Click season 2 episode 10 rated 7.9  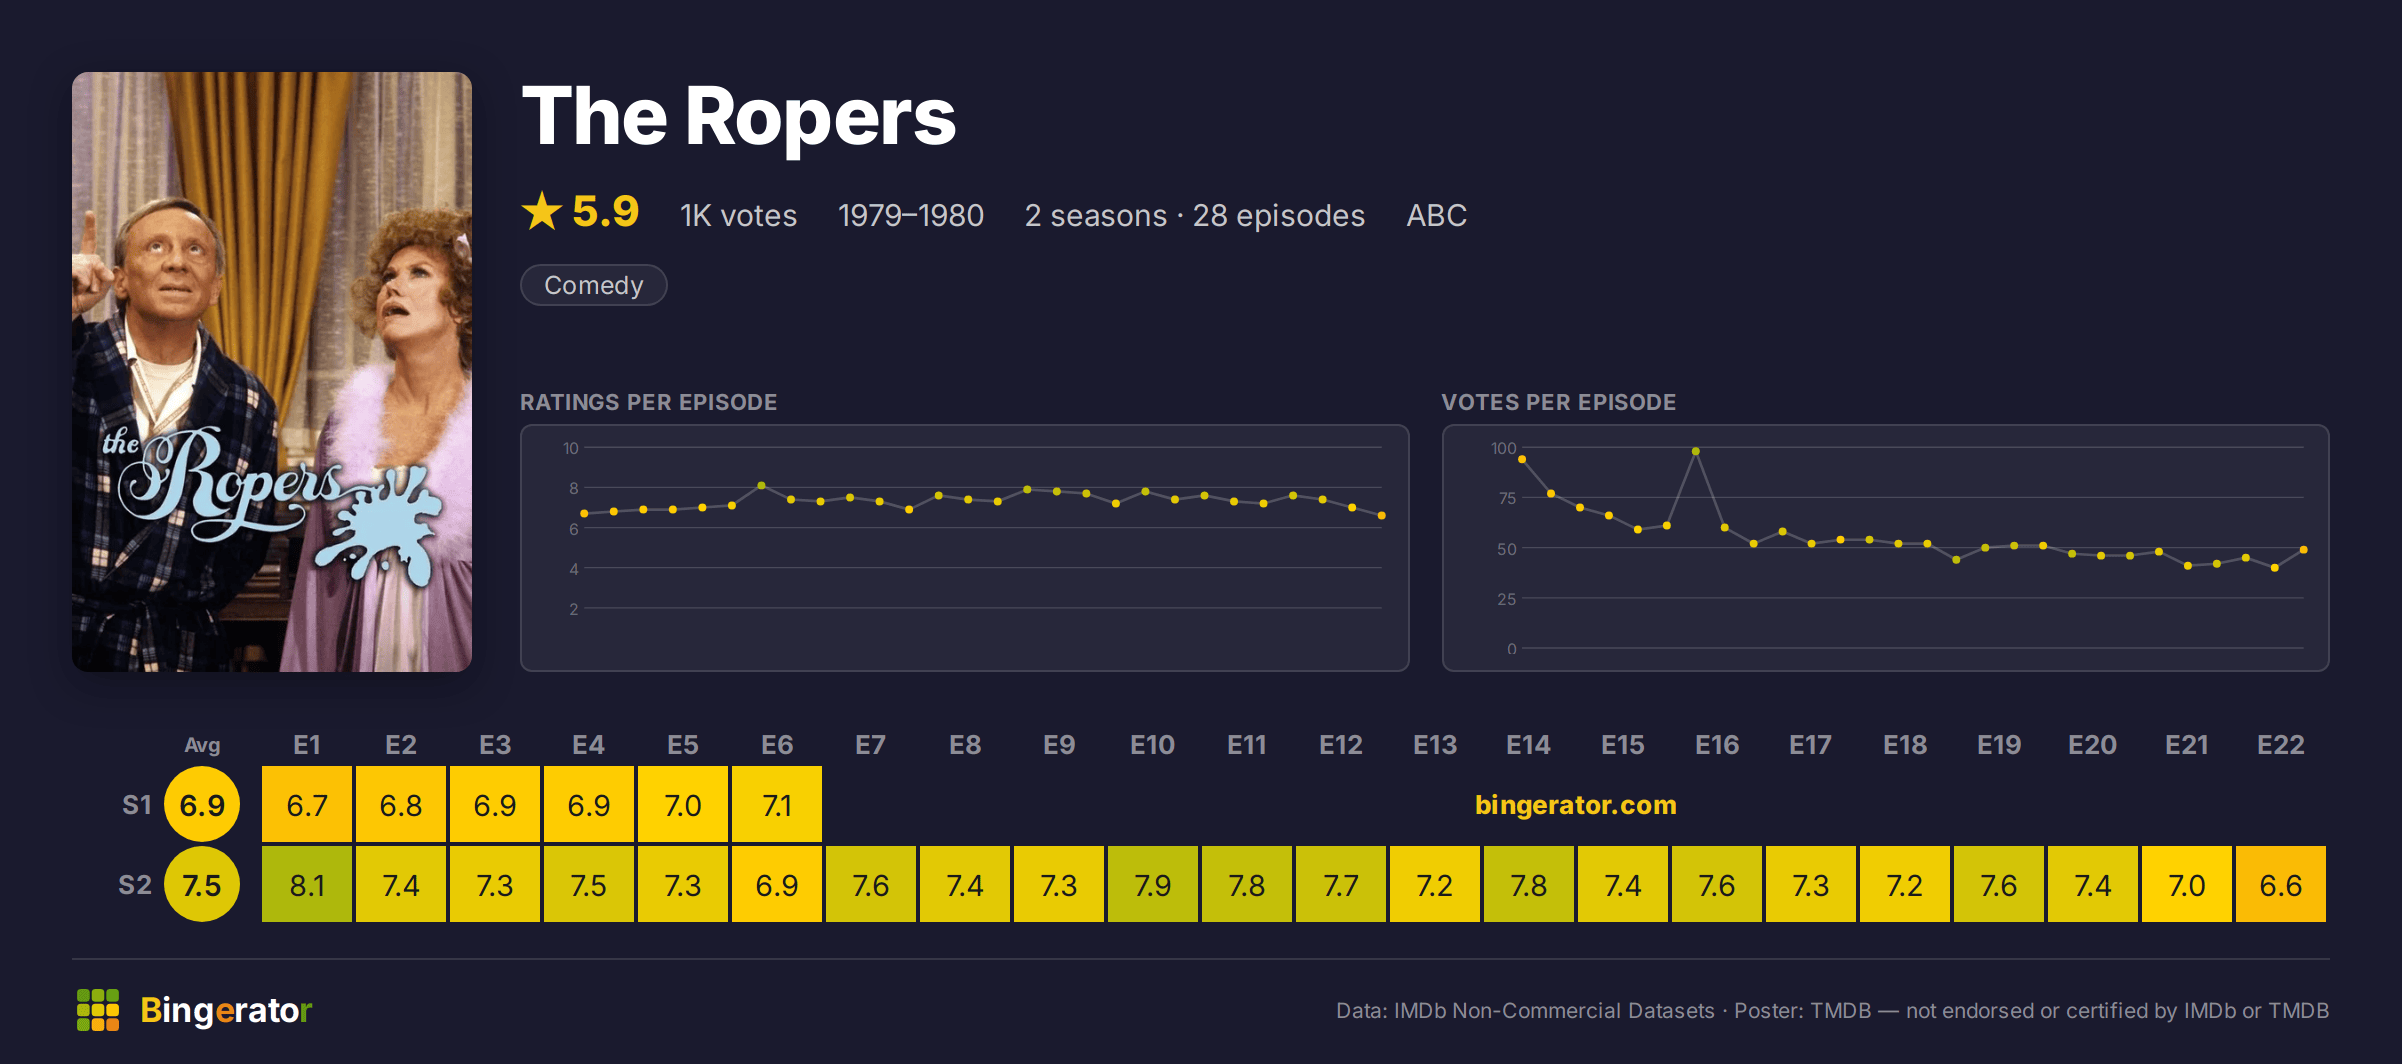pyautogui.click(x=1153, y=884)
